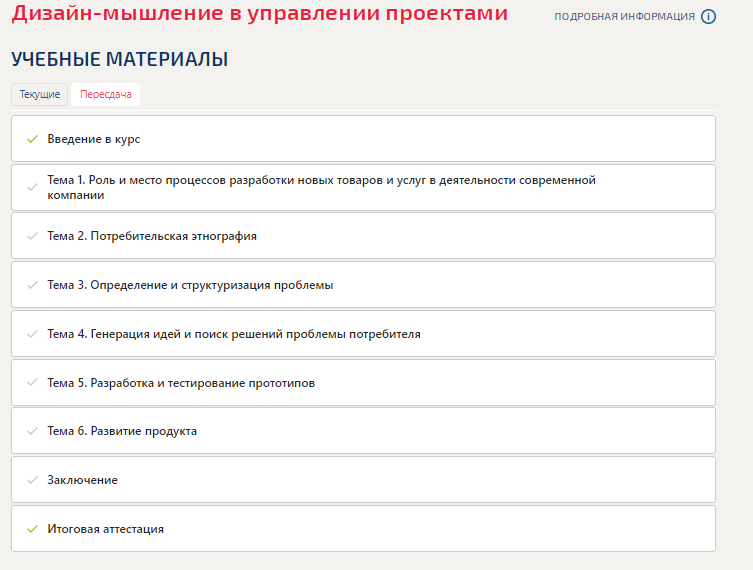This screenshot has width=753, height=570.
Task: Click the checkmark icon beside Тема 4
Action: (x=32, y=334)
